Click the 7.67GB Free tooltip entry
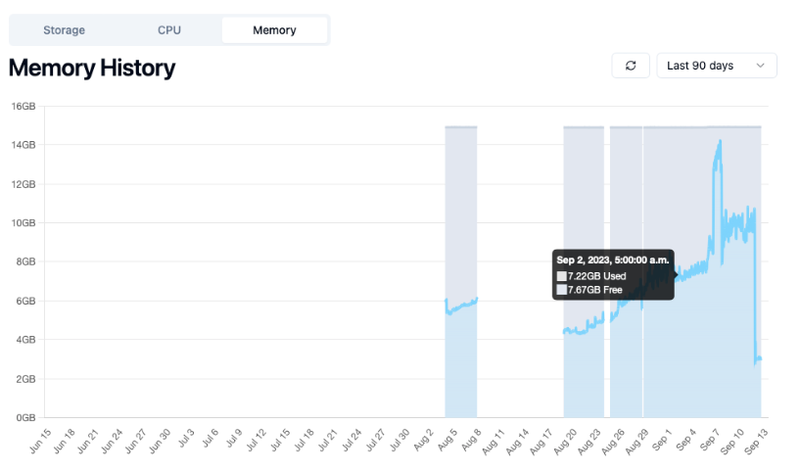 click(595, 290)
